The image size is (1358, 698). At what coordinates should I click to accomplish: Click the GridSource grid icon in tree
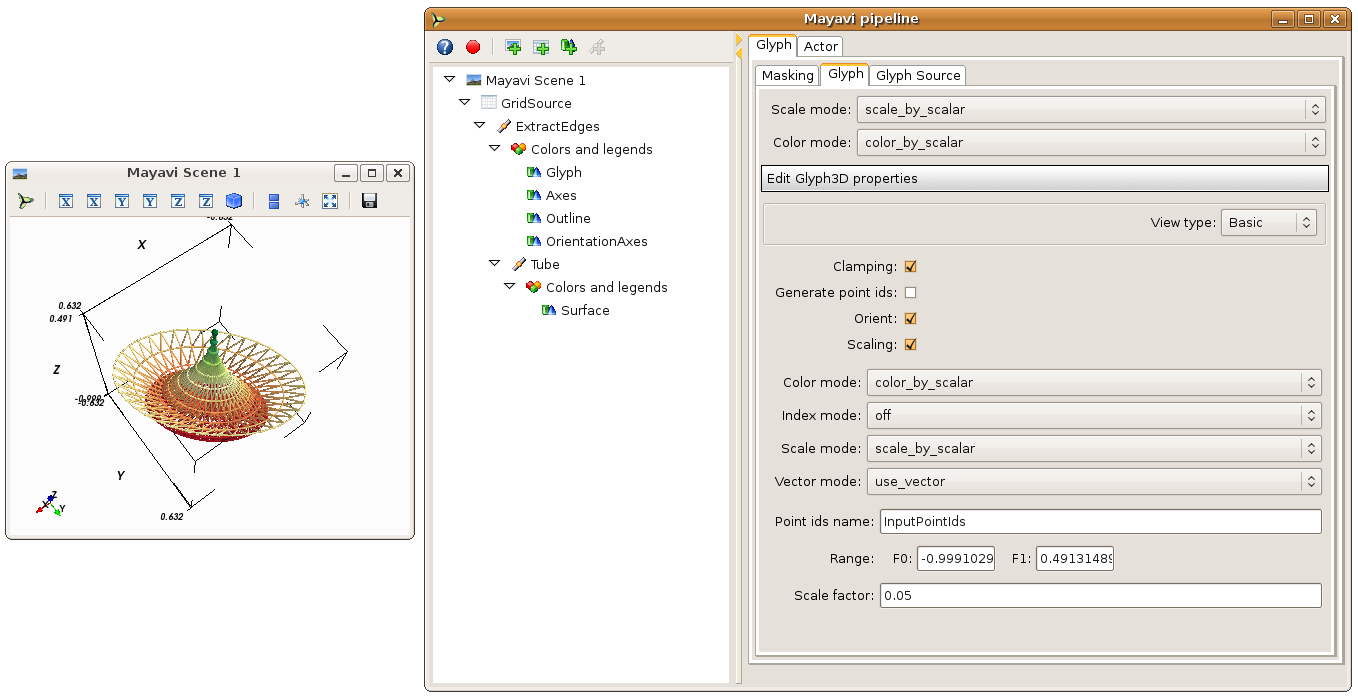489,103
